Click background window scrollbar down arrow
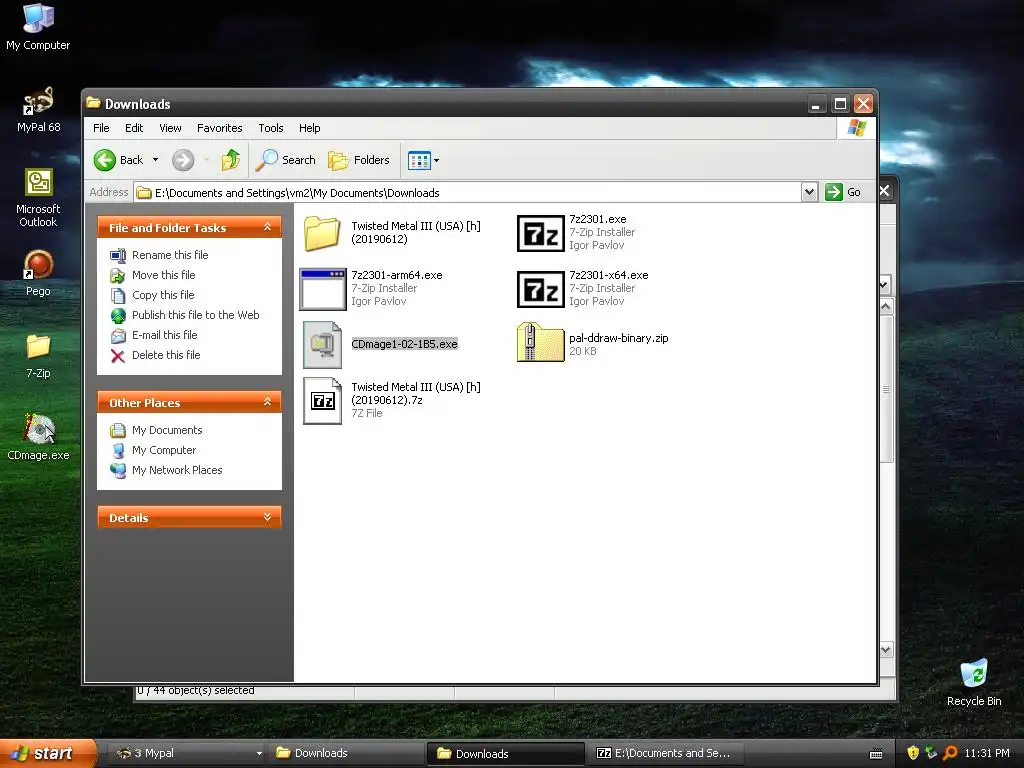Screen dimensions: 1024x768 (x=886, y=649)
